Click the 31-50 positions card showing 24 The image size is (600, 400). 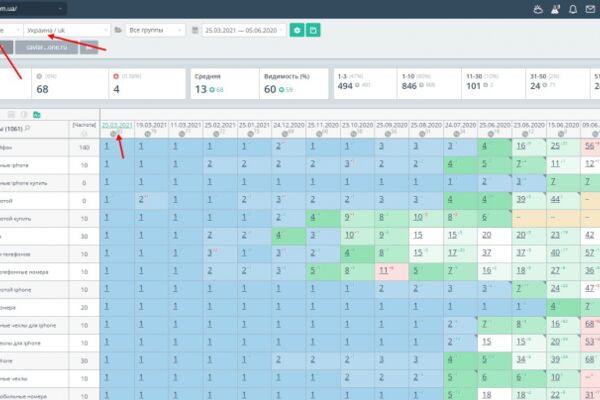pos(558,83)
